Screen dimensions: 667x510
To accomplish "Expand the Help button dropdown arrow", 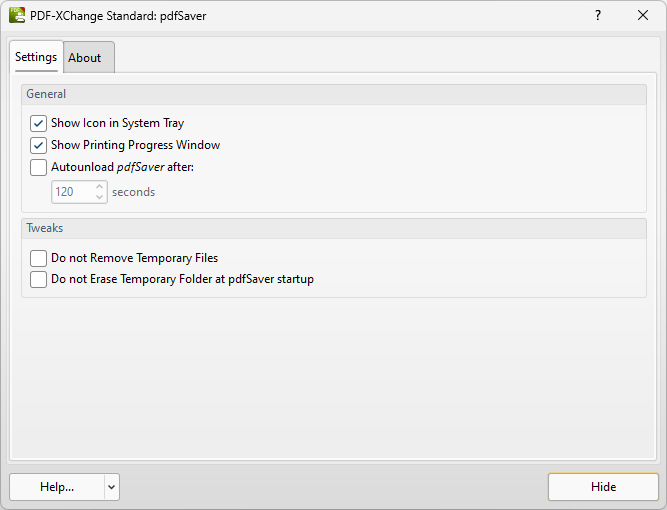I will [111, 487].
